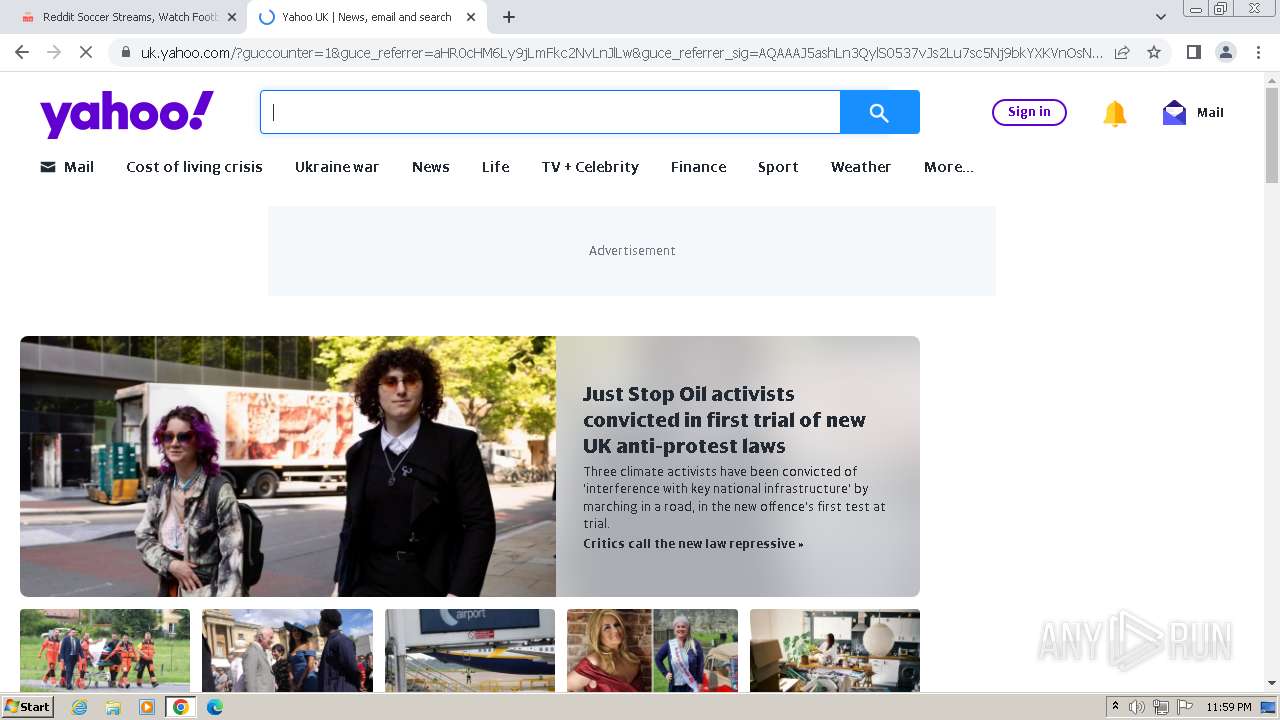Expand the tab search chevron
1280x720 pixels.
coord(1161,17)
